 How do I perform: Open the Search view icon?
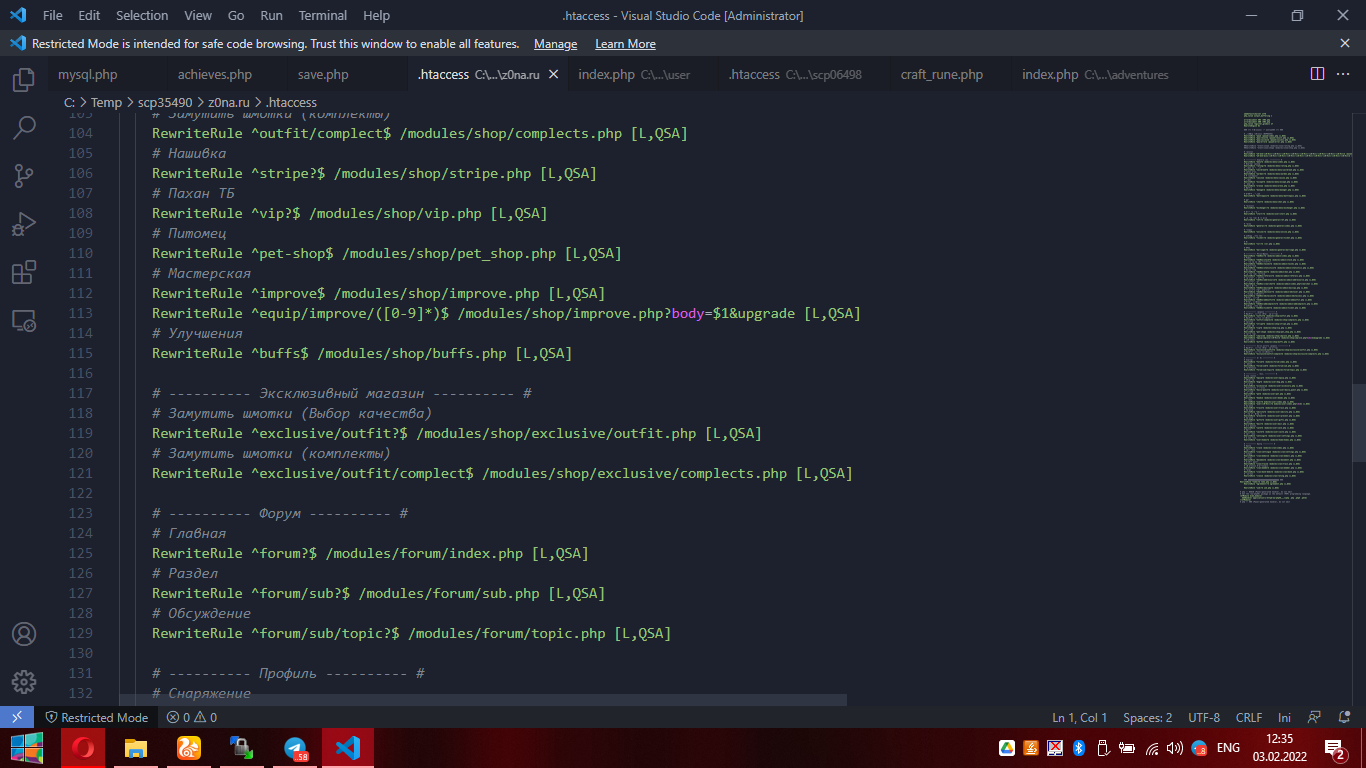[x=24, y=128]
